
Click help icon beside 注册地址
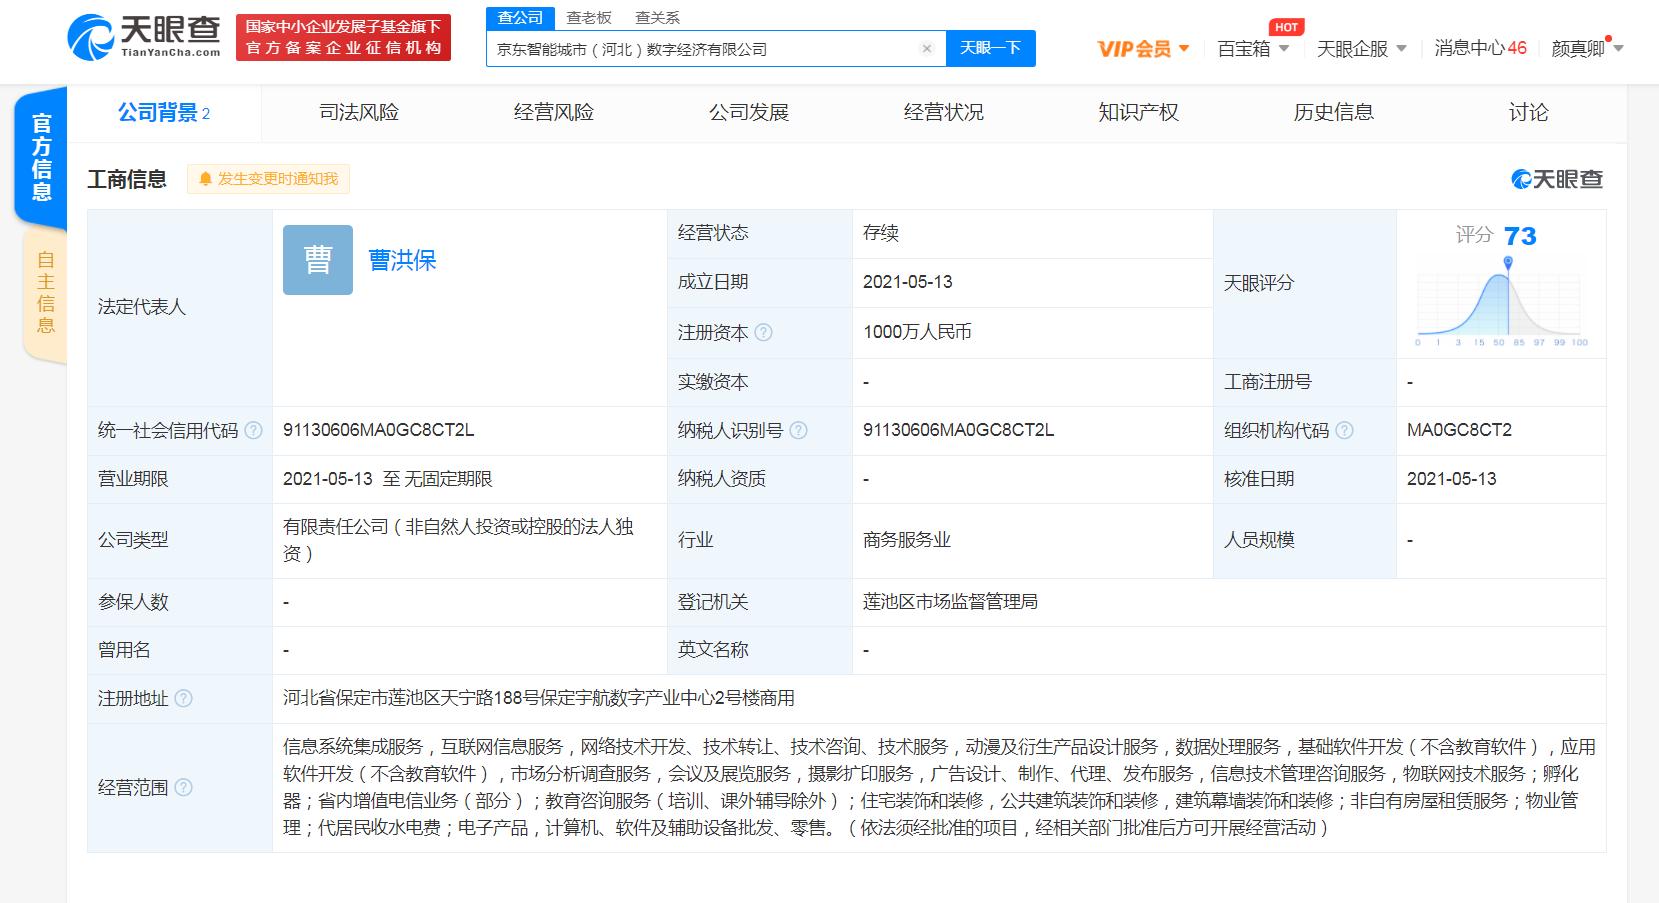tap(184, 698)
